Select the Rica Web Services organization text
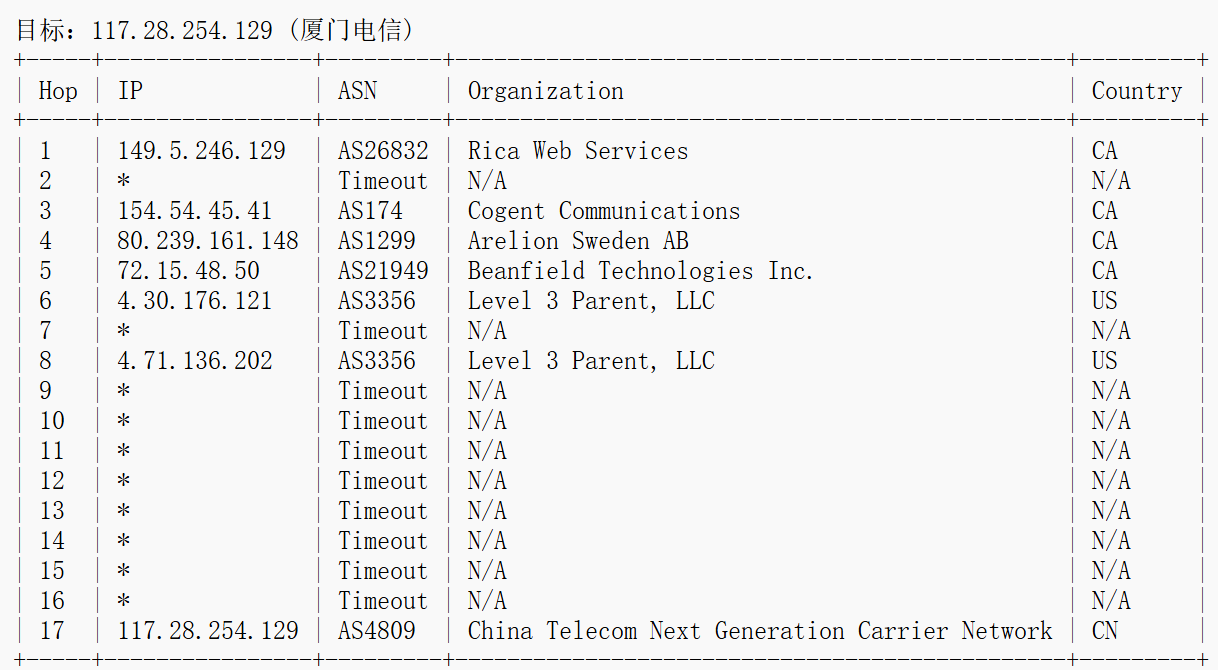 click(x=578, y=151)
